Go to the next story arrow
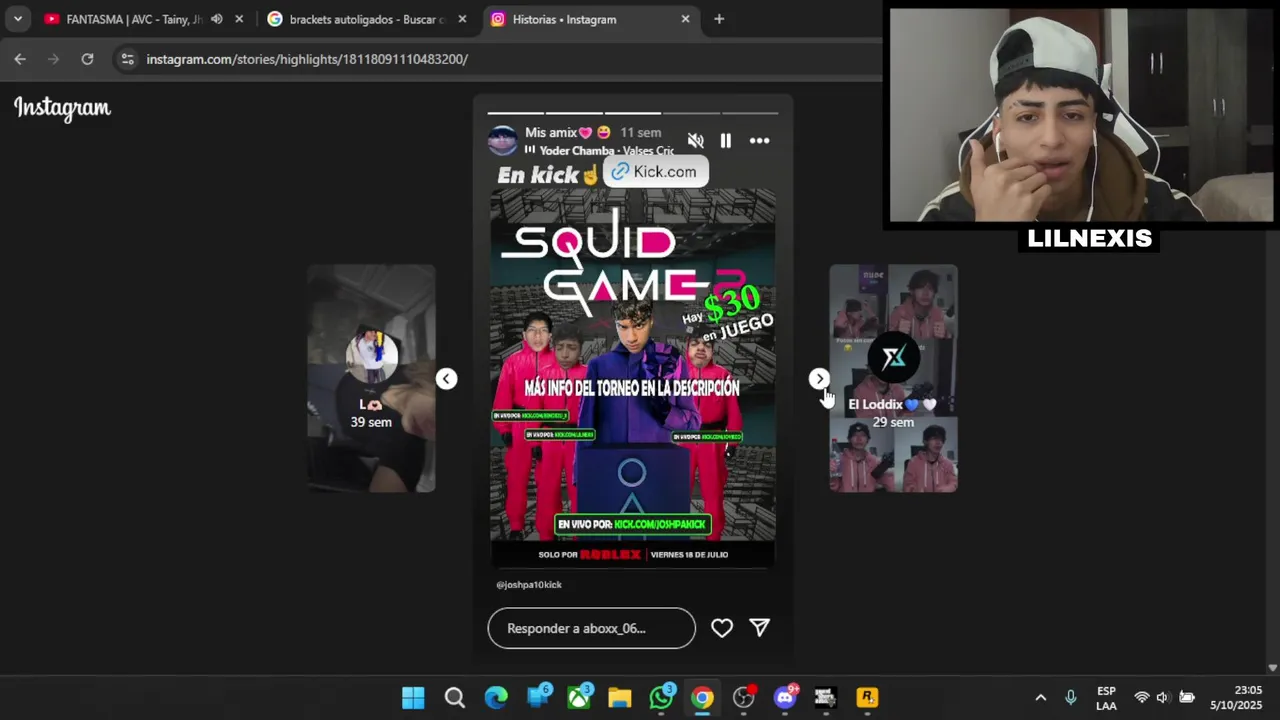Screen dimensions: 1280x720 819,378
